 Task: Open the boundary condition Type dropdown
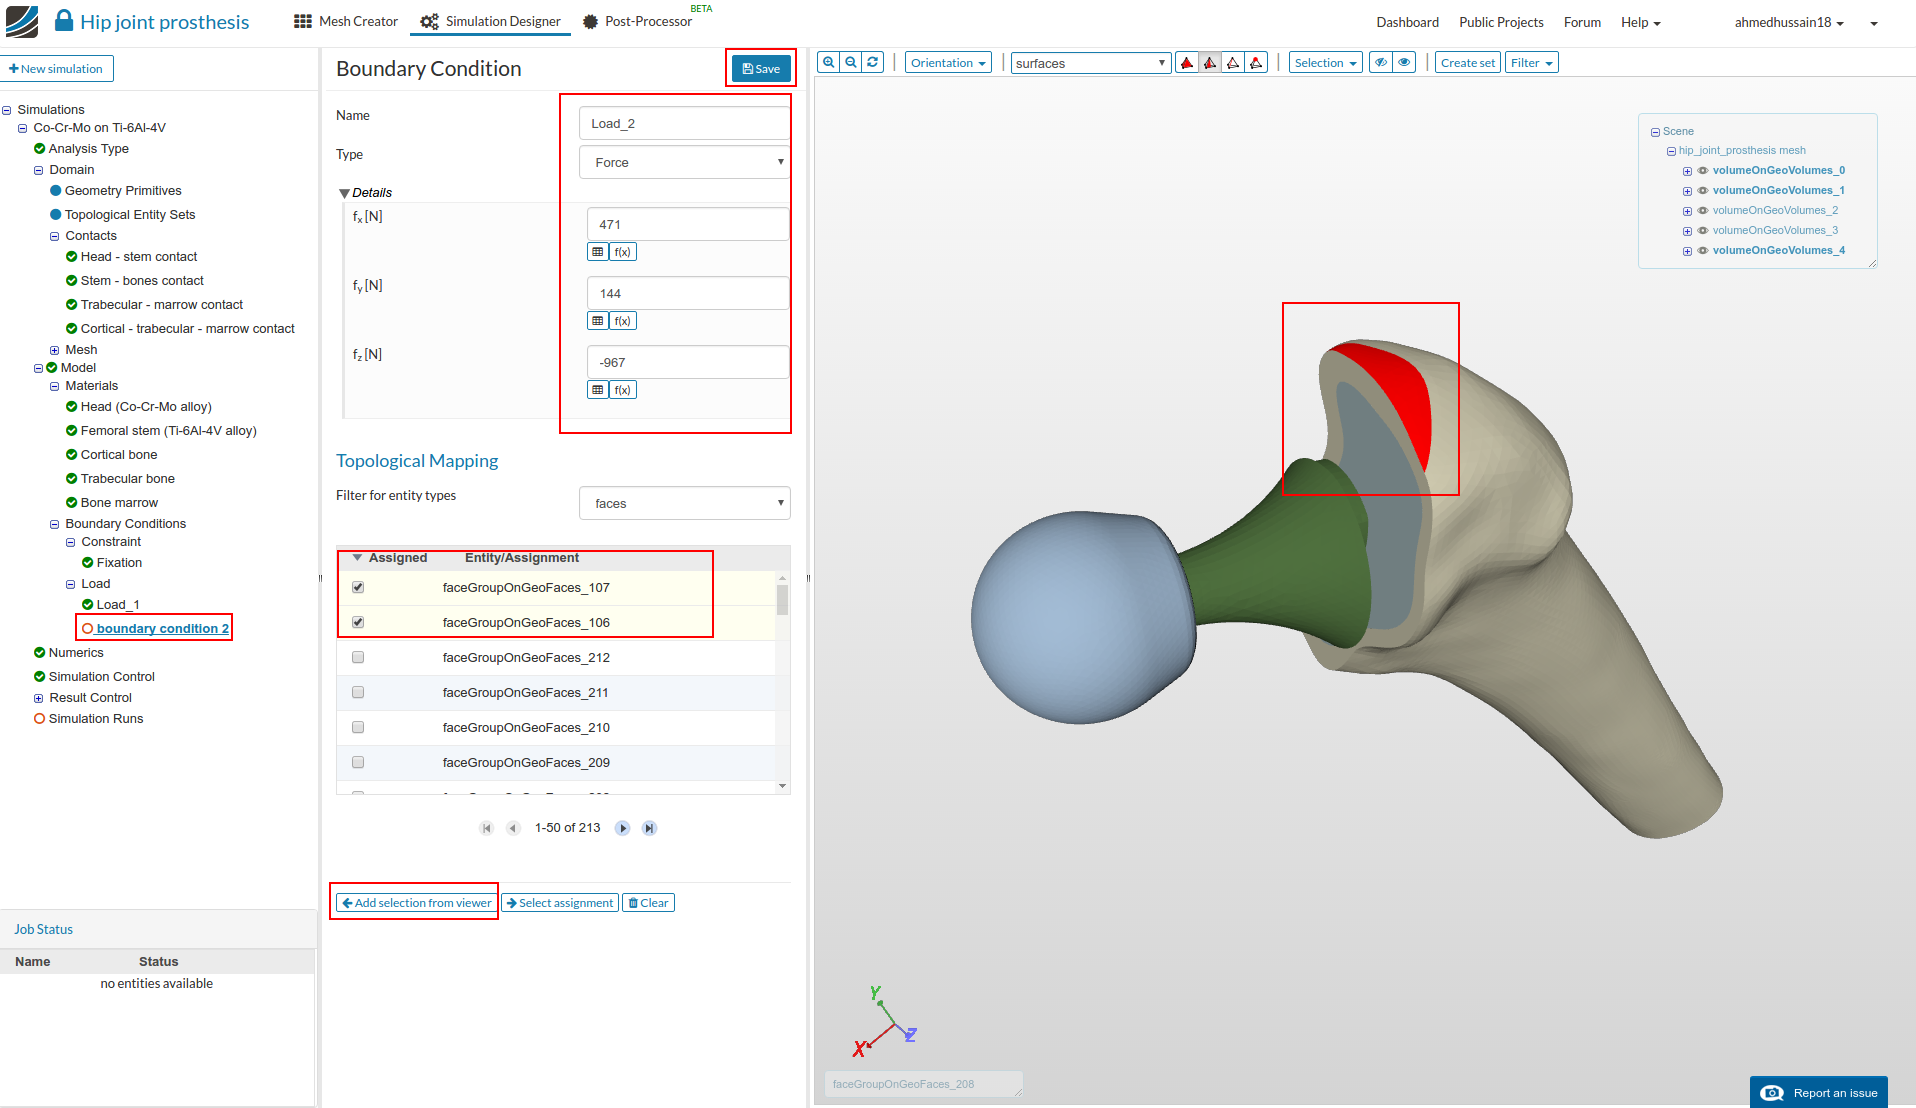coord(685,163)
